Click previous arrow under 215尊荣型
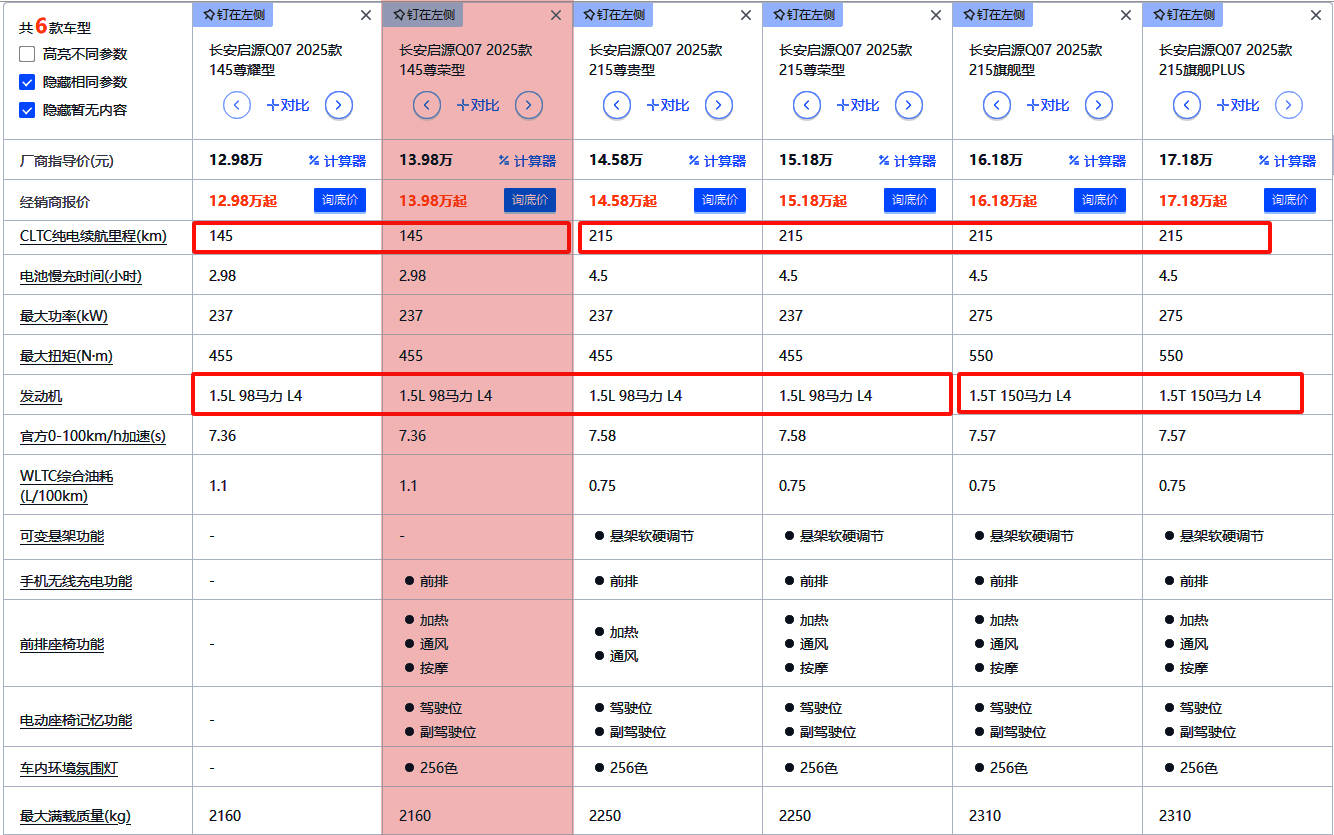 point(807,105)
